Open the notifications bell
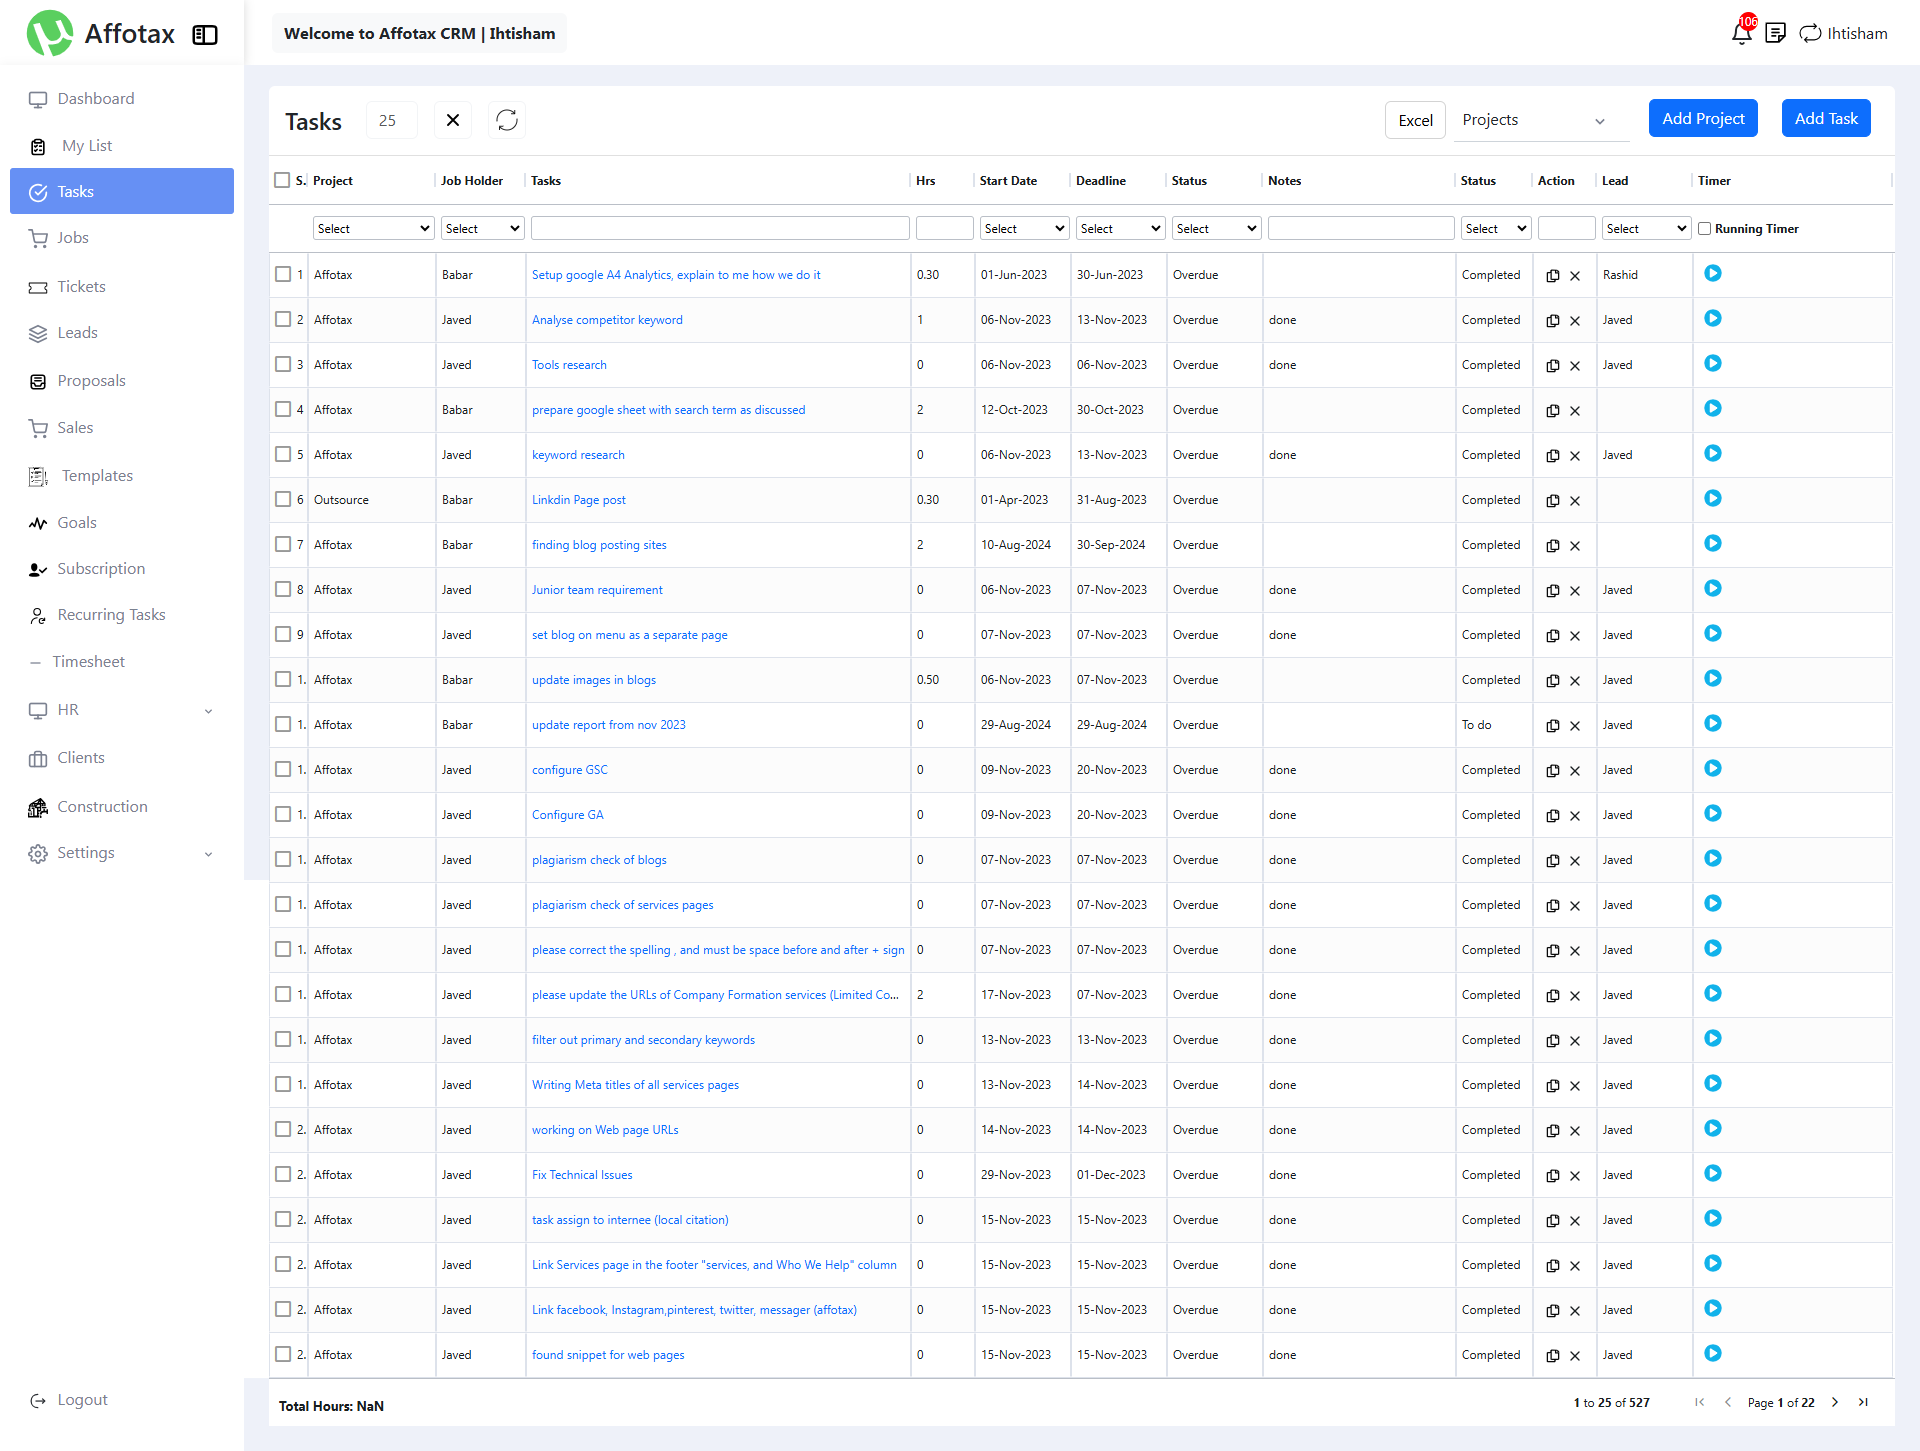Image resolution: width=1920 pixels, height=1451 pixels. pyautogui.click(x=1741, y=33)
